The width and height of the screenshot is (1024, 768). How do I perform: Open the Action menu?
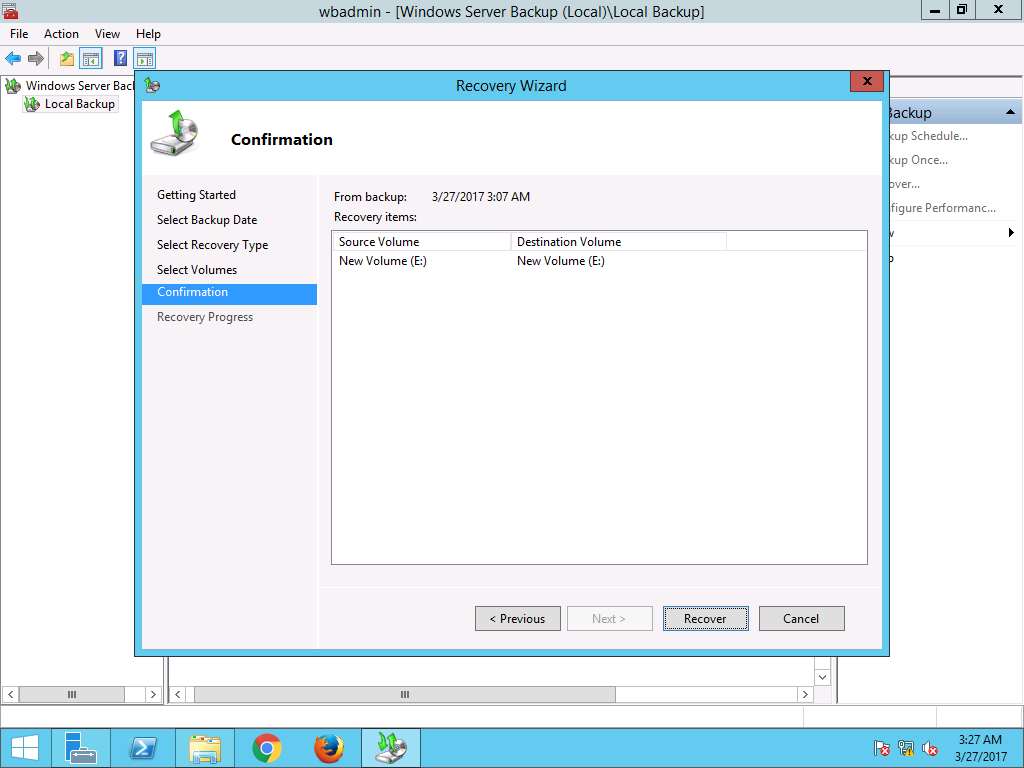click(61, 34)
